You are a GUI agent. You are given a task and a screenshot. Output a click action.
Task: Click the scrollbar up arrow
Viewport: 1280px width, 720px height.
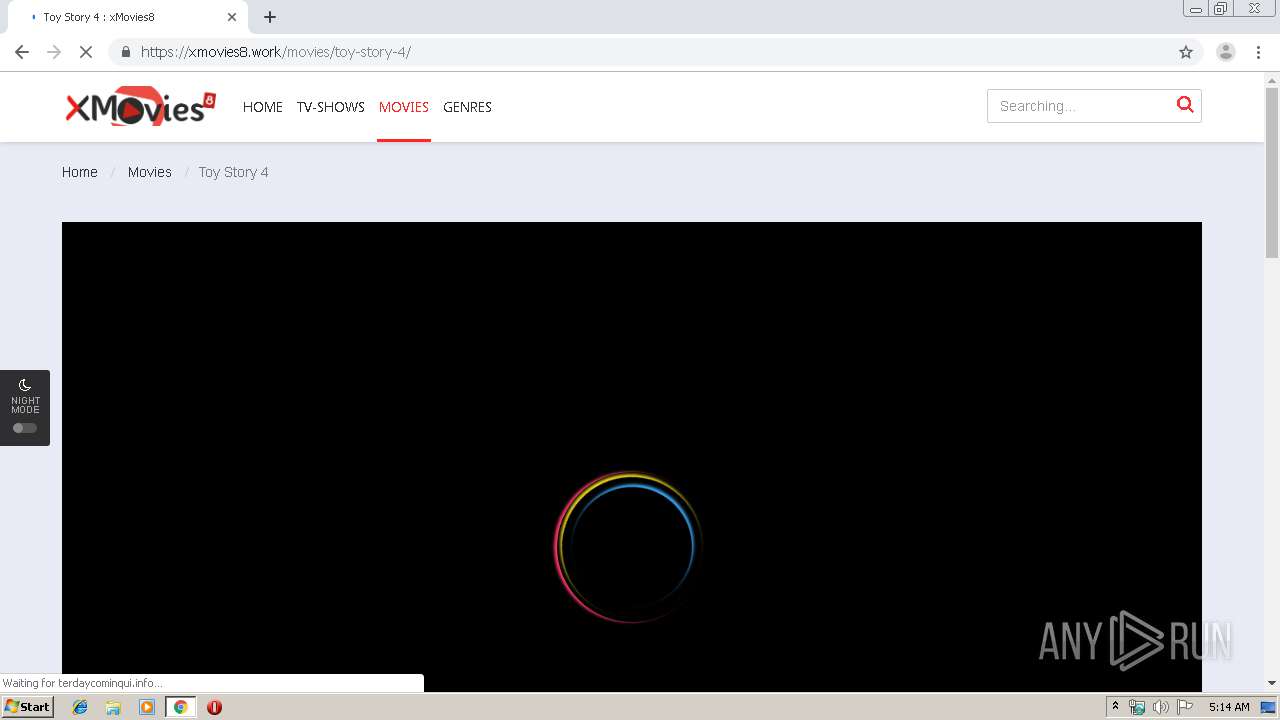pos(1272,79)
